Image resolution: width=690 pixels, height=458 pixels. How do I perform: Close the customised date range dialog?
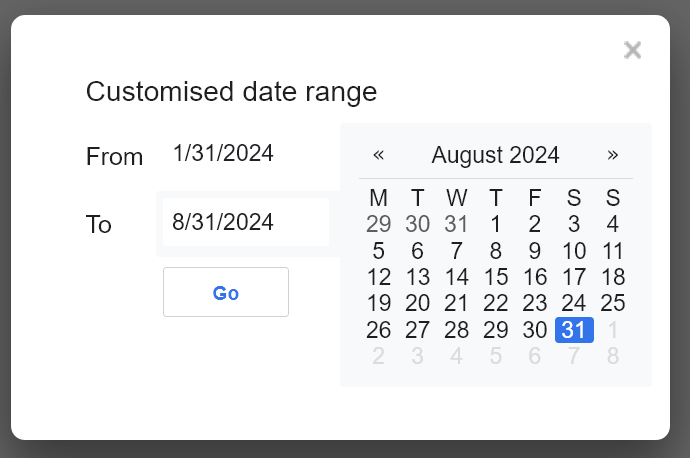632,50
